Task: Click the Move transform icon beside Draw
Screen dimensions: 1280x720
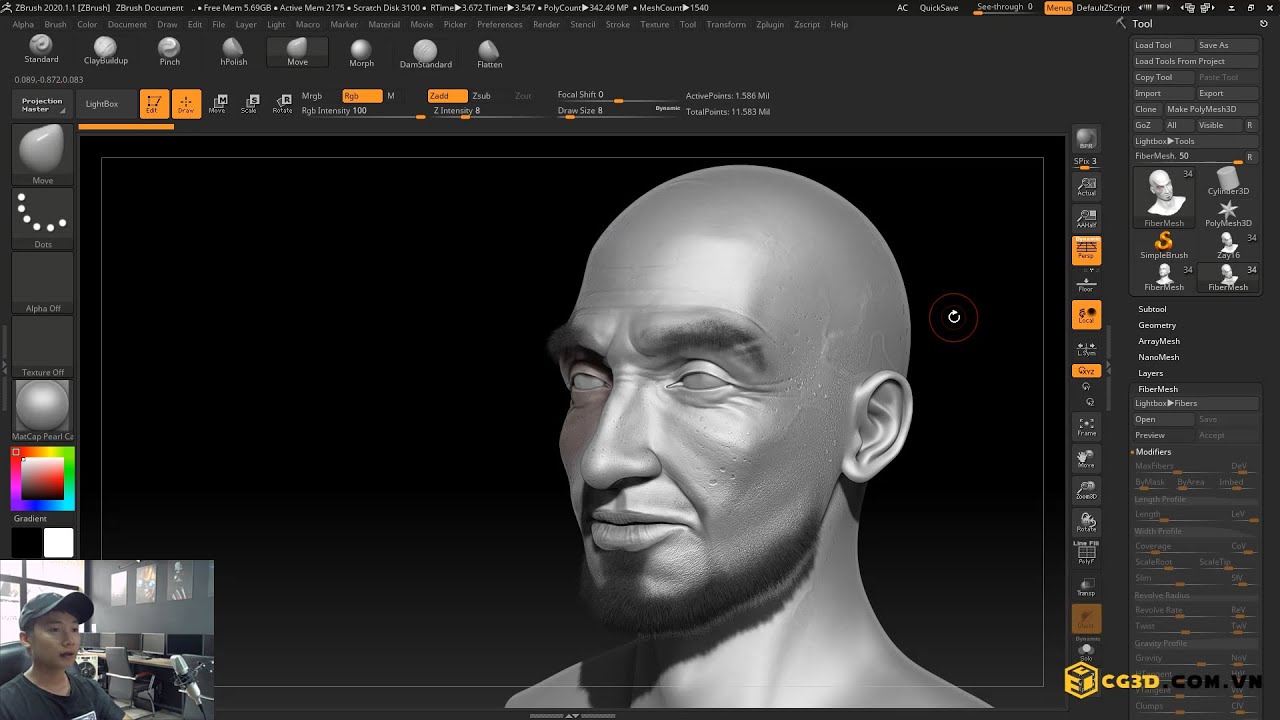Action: pos(217,103)
